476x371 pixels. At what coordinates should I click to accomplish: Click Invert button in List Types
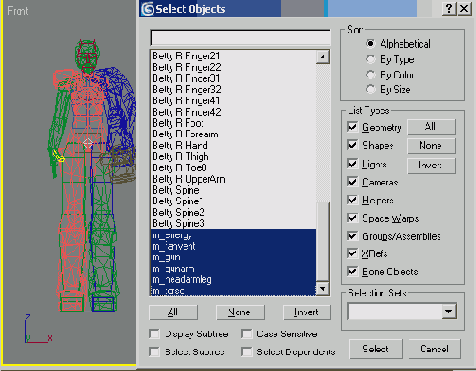coord(431,165)
